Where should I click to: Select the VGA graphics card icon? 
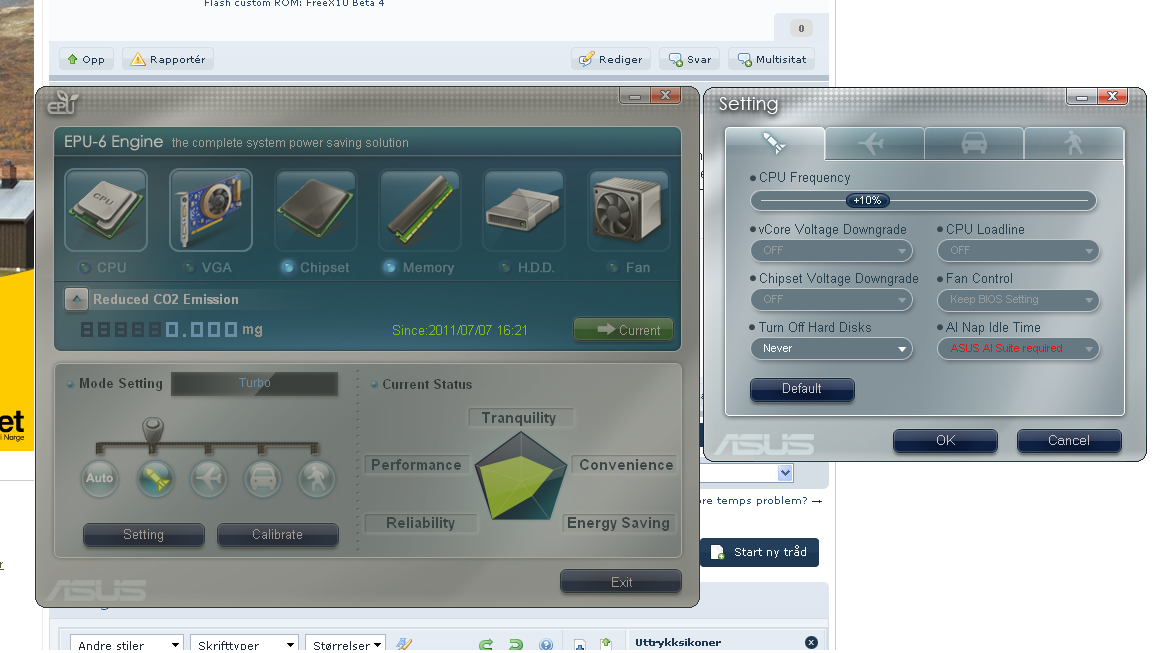(211, 210)
